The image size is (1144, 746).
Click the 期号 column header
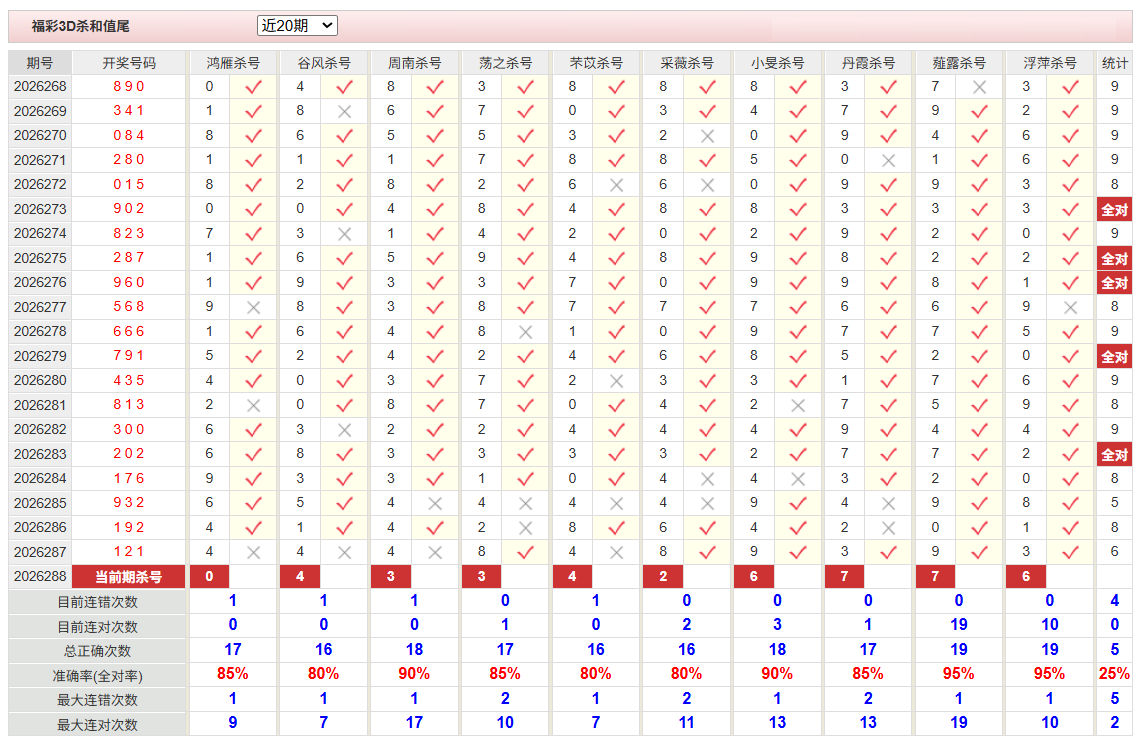(x=39, y=63)
